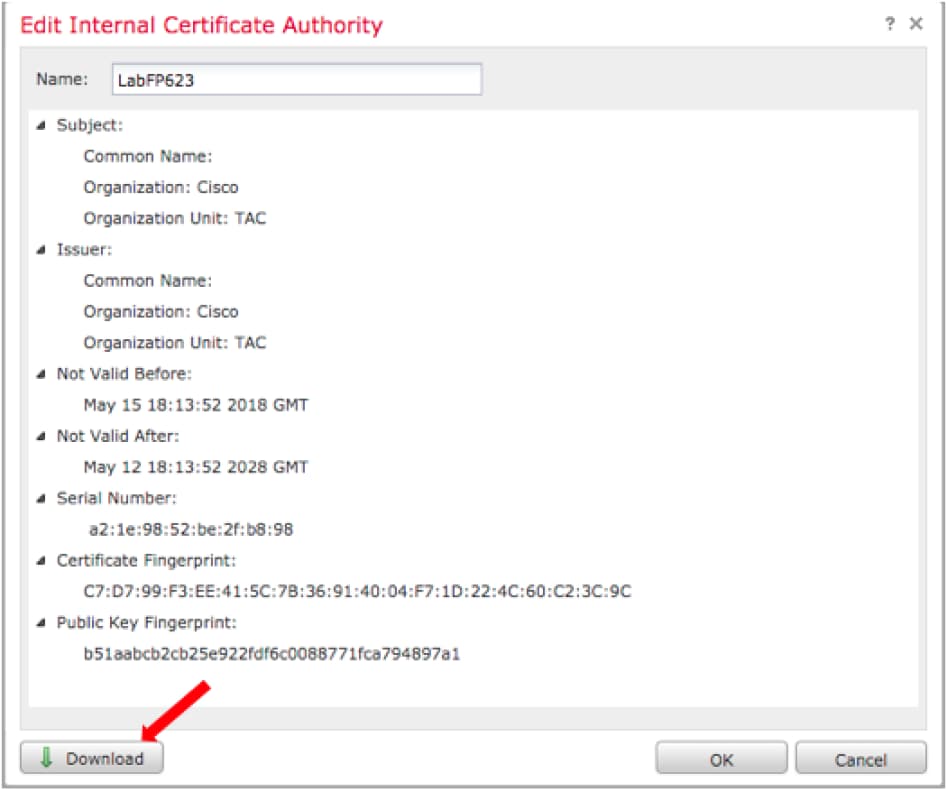Click the Edit Internal Certificate Authority title
The height and width of the screenshot is (792, 947).
tap(202, 25)
